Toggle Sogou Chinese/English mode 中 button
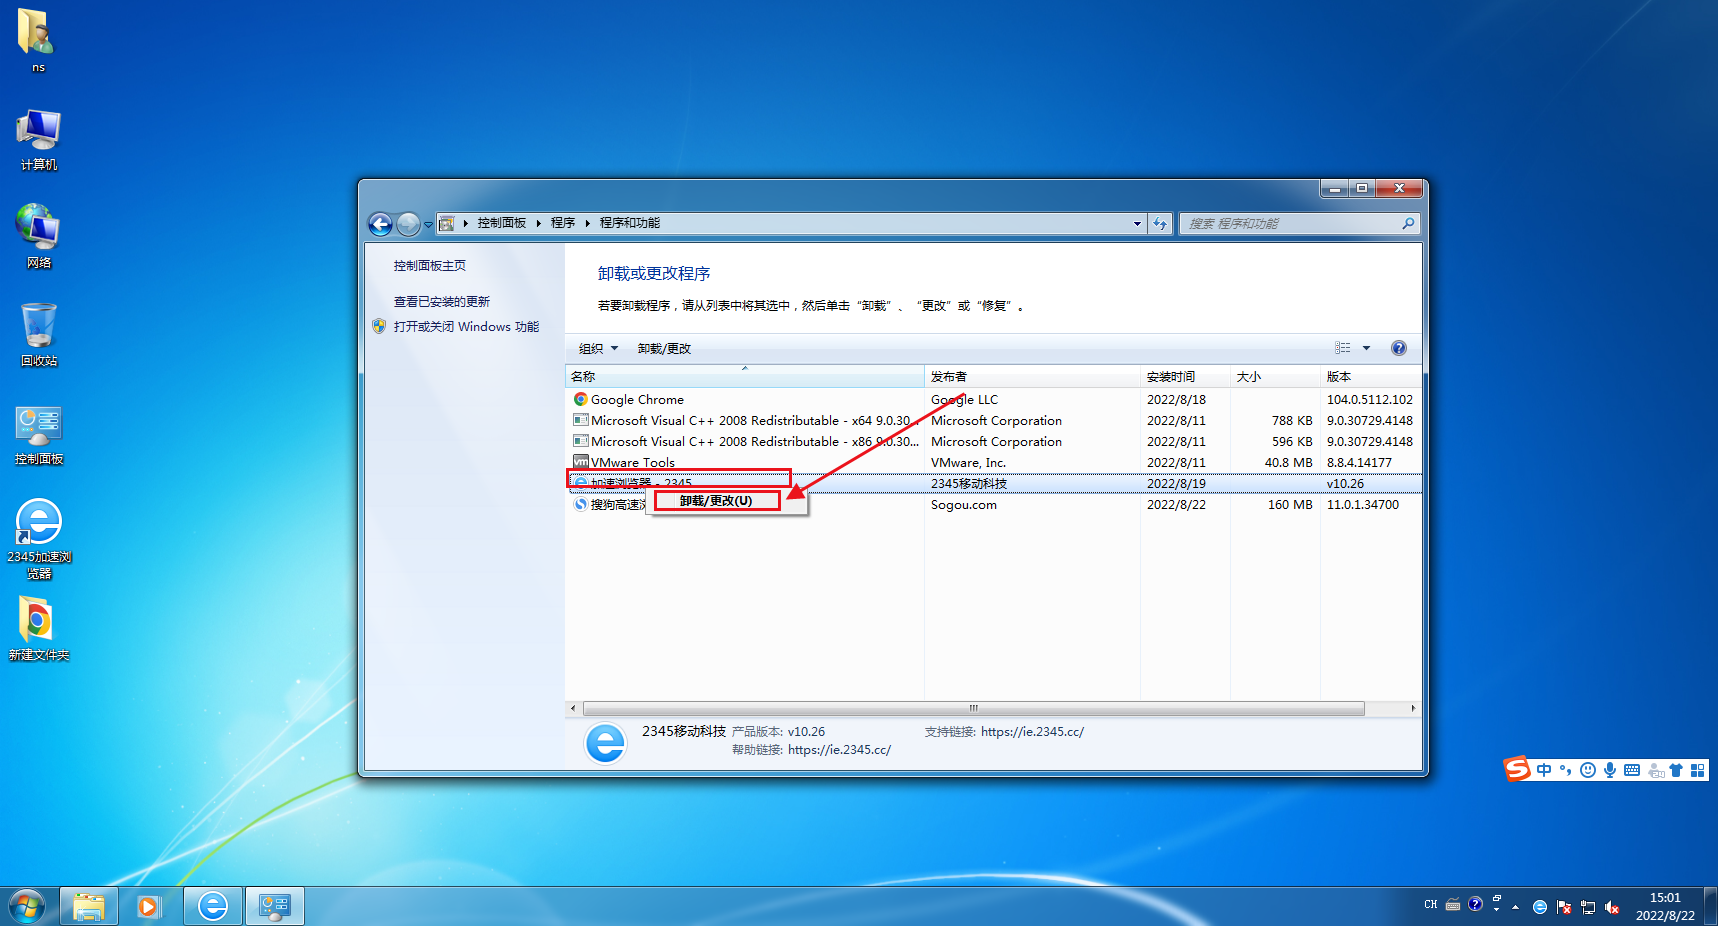This screenshot has height=926, width=1718. [x=1544, y=770]
